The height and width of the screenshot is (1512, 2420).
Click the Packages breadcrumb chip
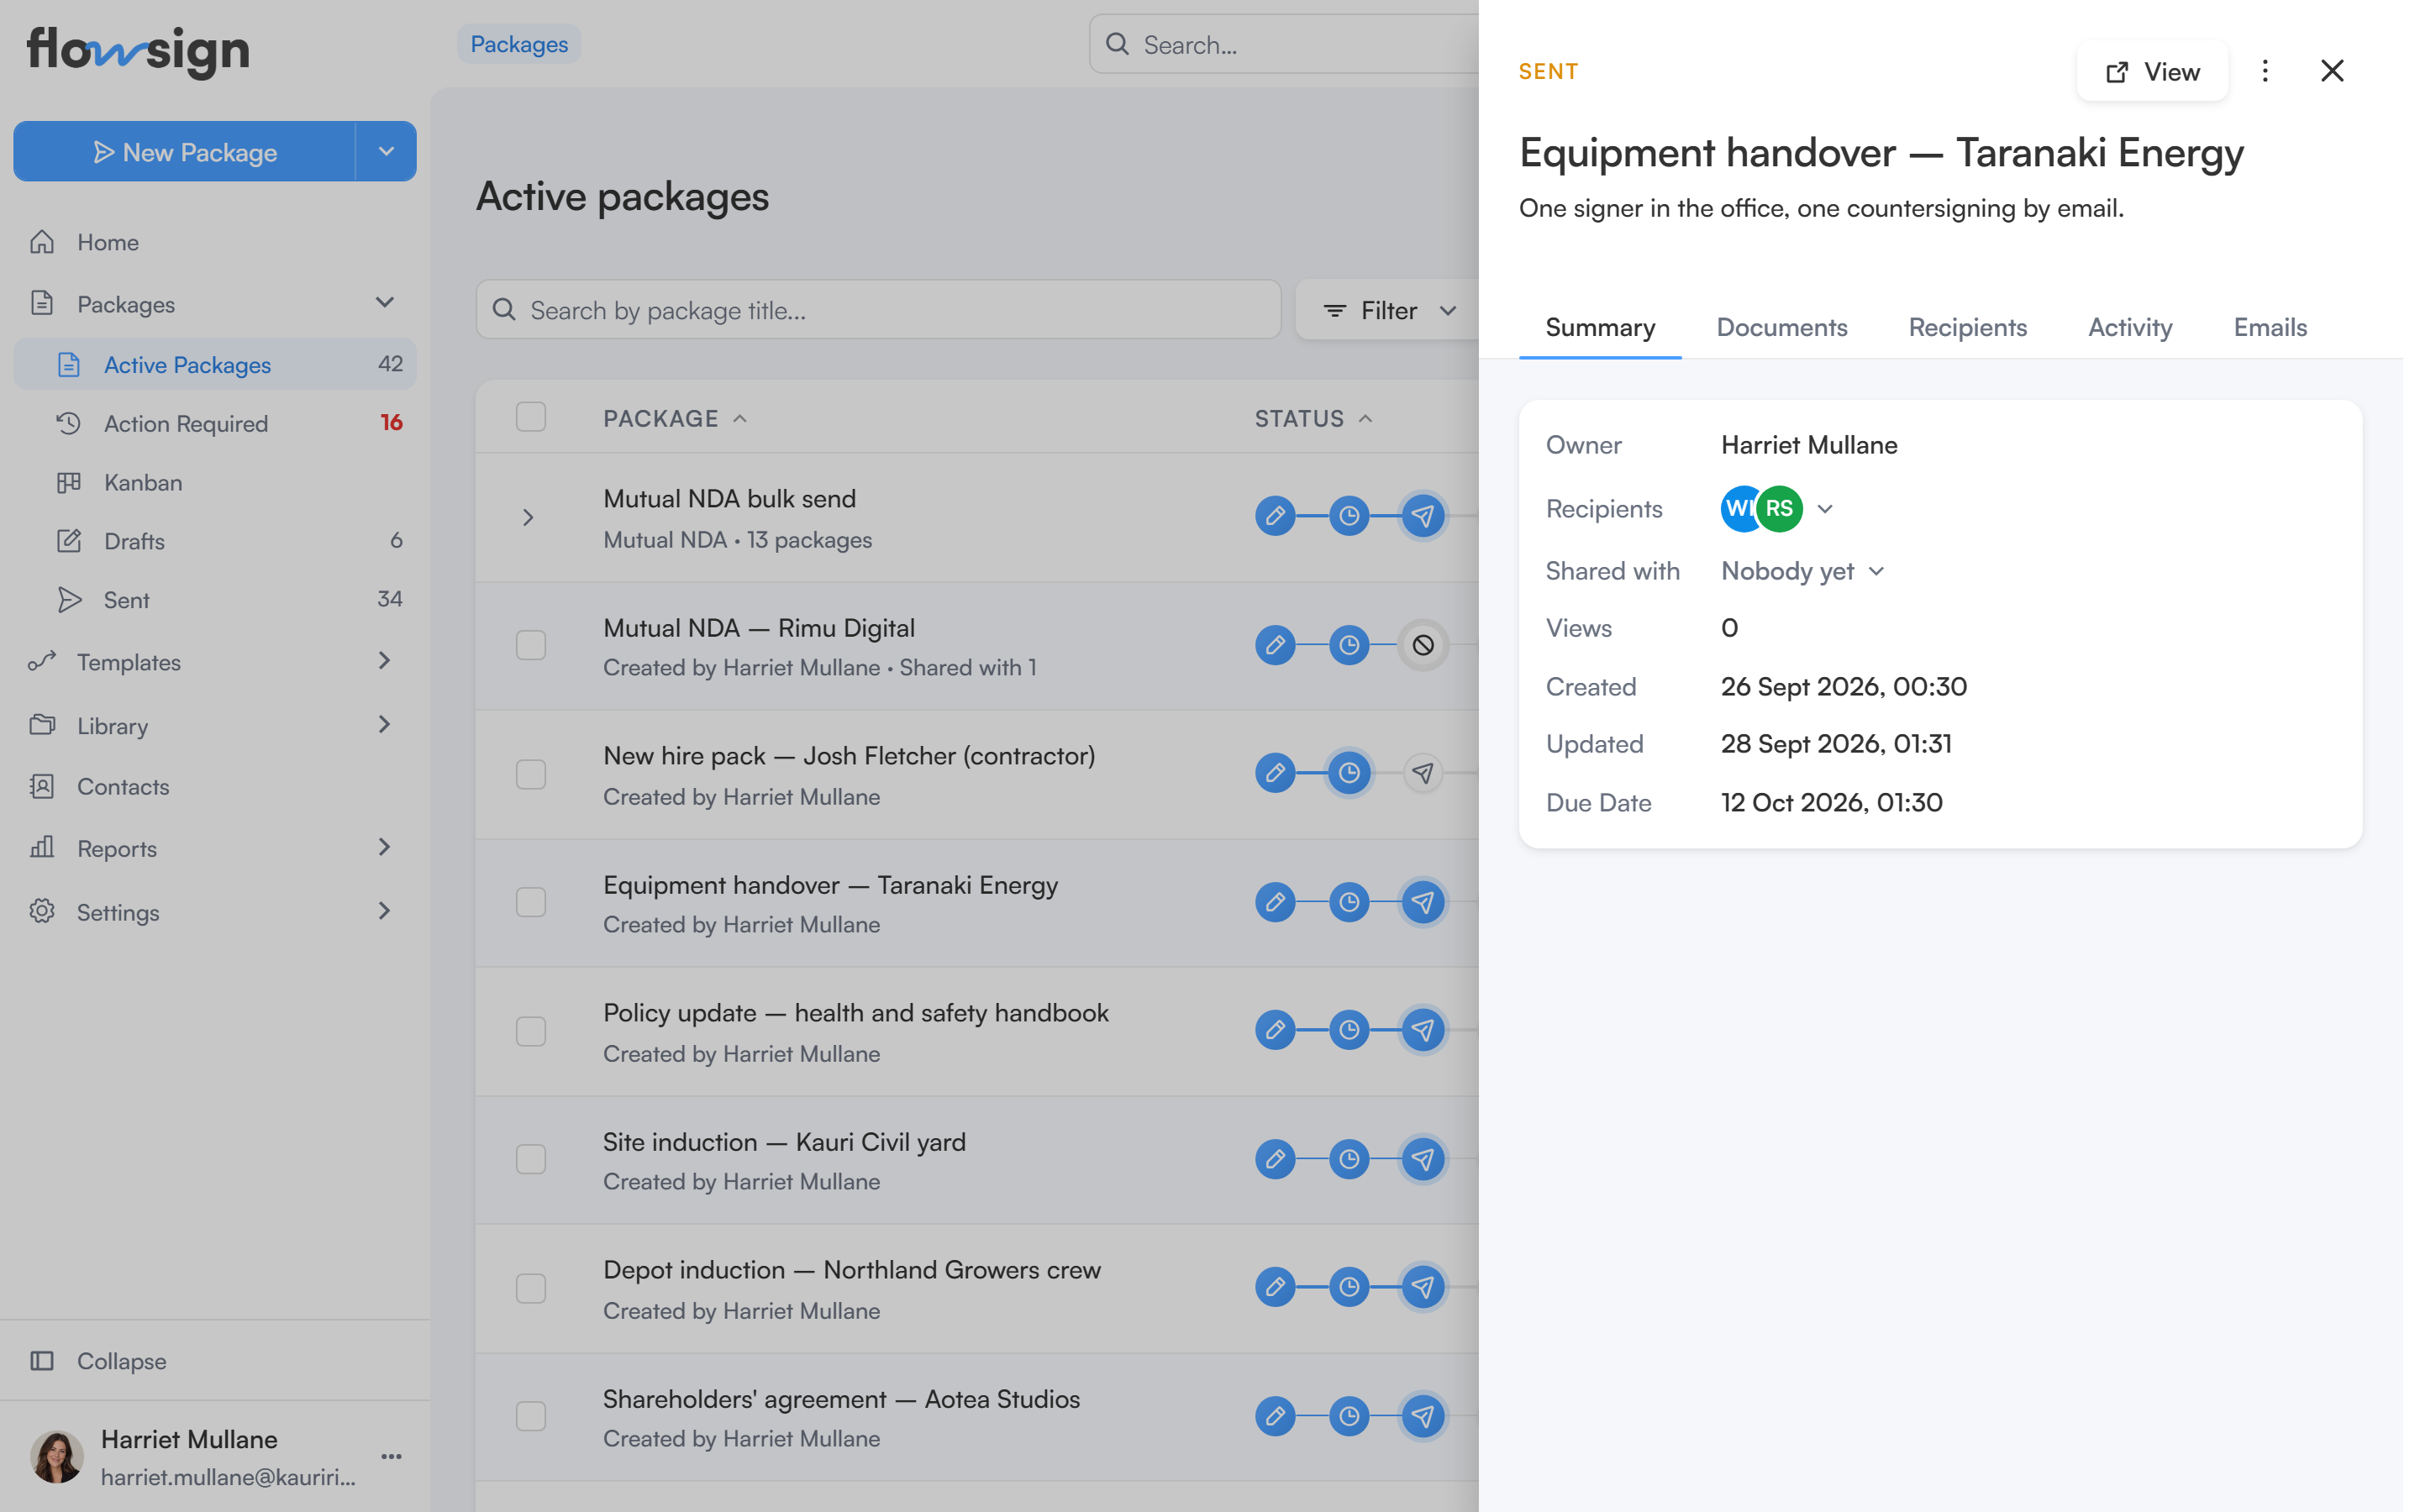519,44
